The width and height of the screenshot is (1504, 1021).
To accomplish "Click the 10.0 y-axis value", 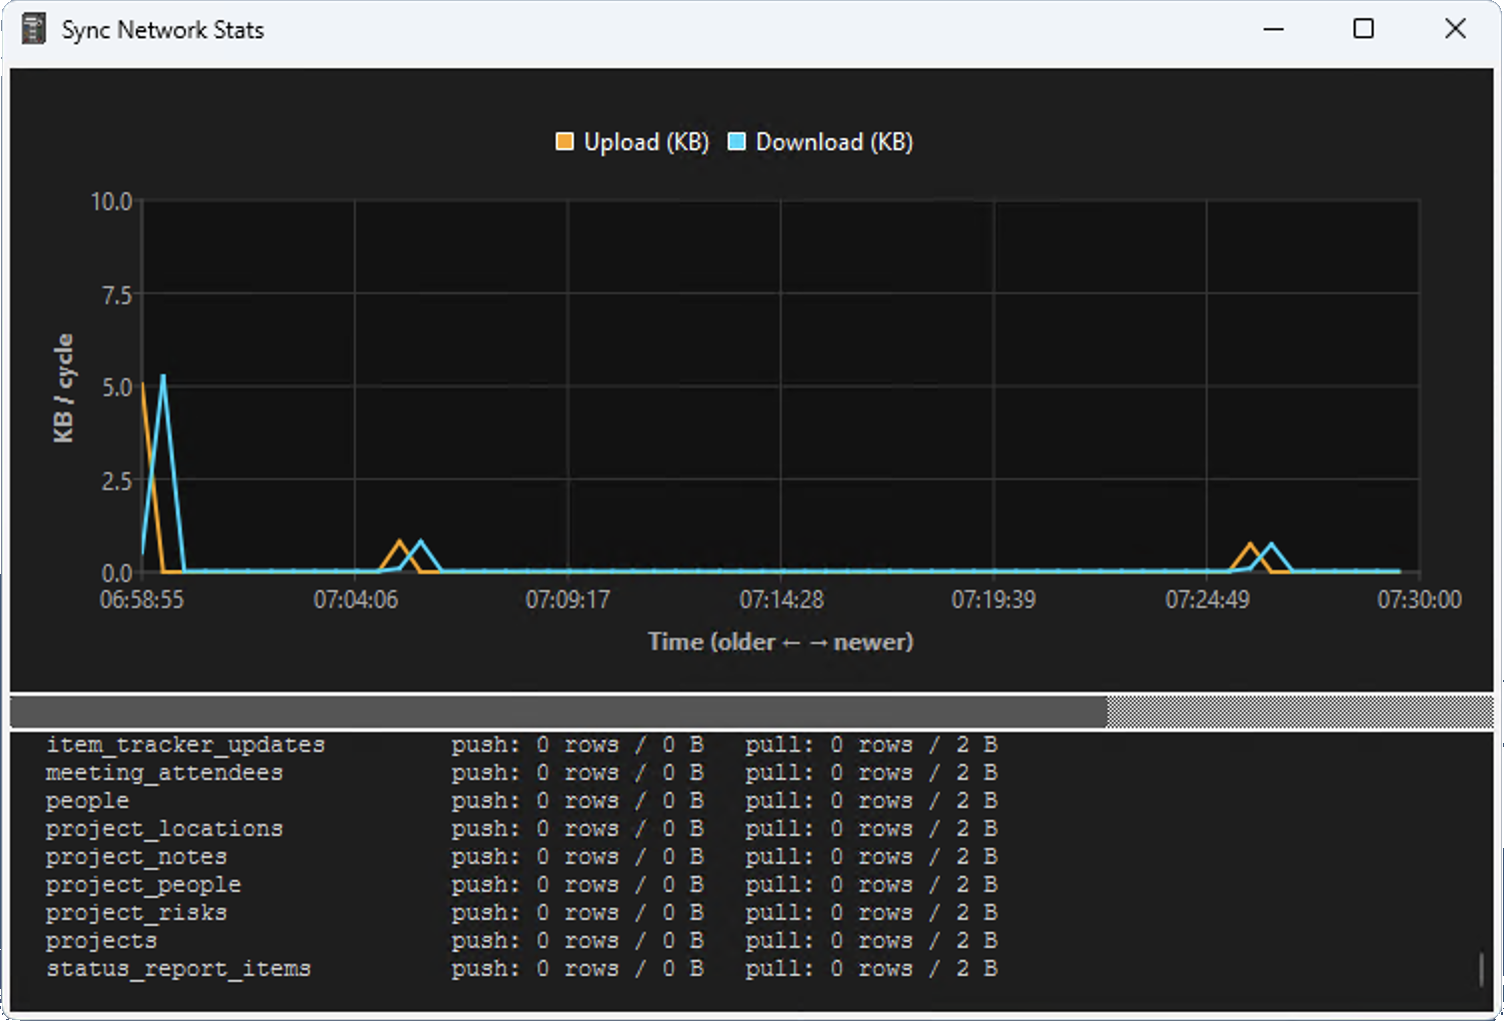I will pyautogui.click(x=112, y=202).
